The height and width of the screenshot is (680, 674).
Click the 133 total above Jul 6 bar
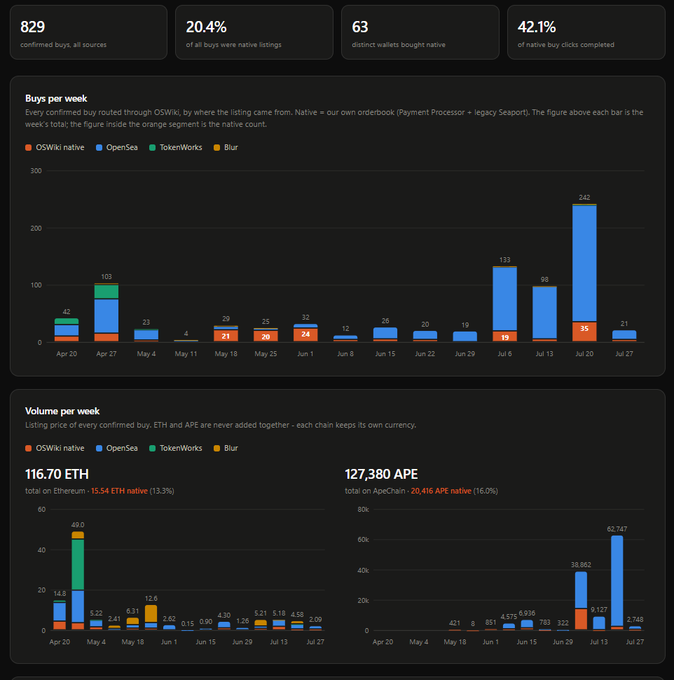[505, 260]
